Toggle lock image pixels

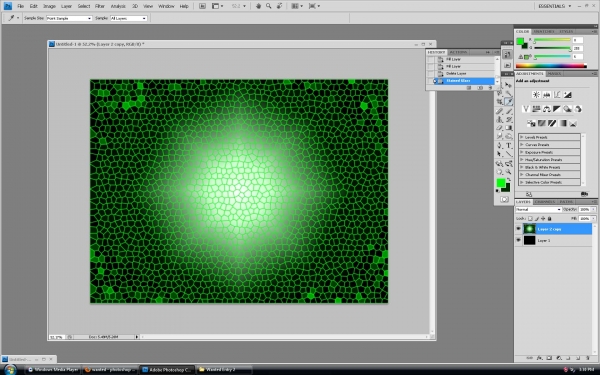point(537,218)
